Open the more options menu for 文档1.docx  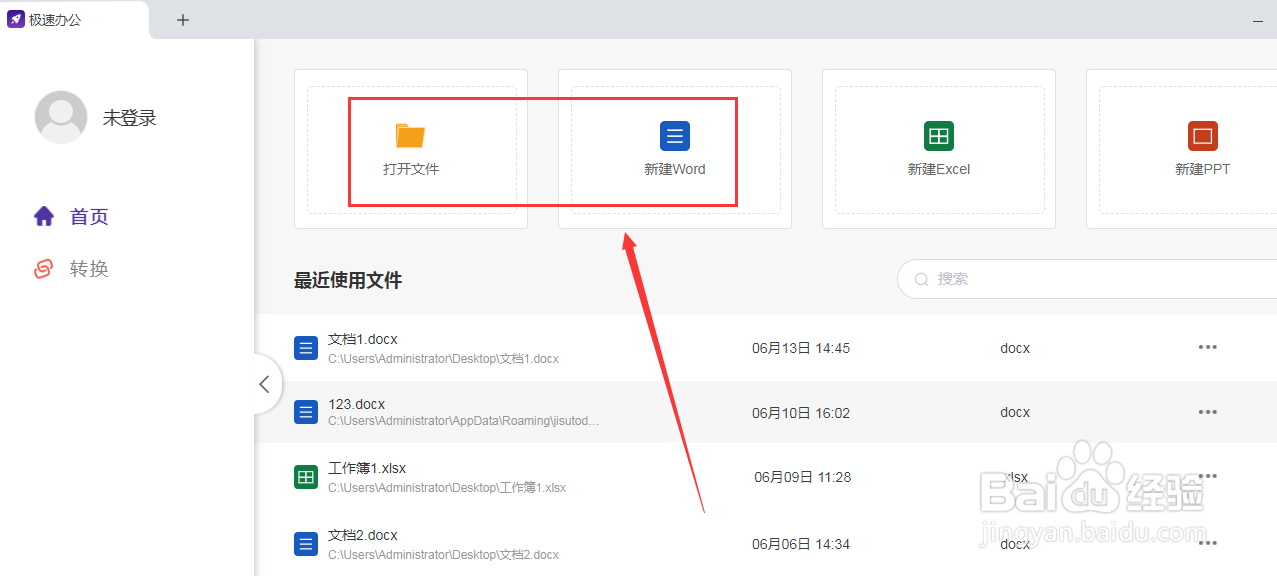[1207, 347]
